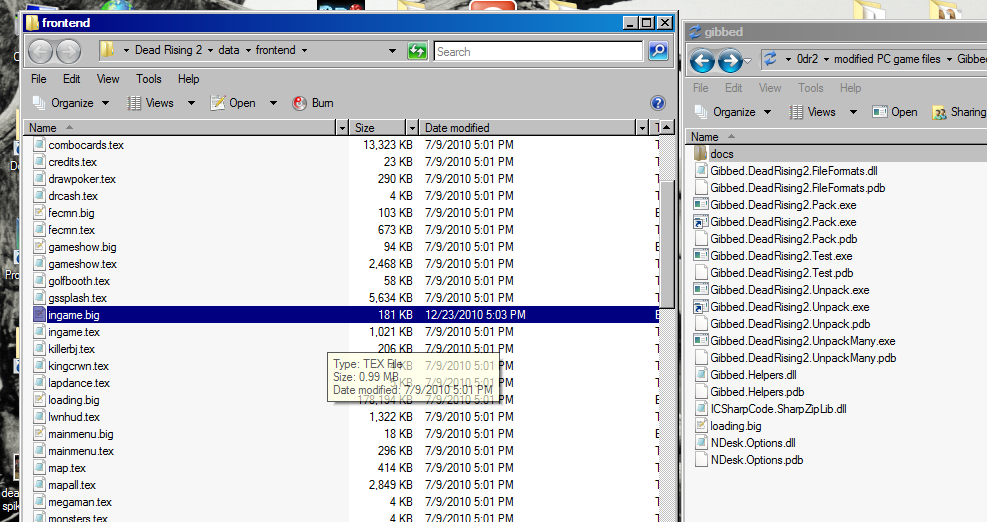This screenshot has width=987, height=522.
Task: Select the ICSharpCode.SharpZipLib.dll file icon
Action: 701,409
